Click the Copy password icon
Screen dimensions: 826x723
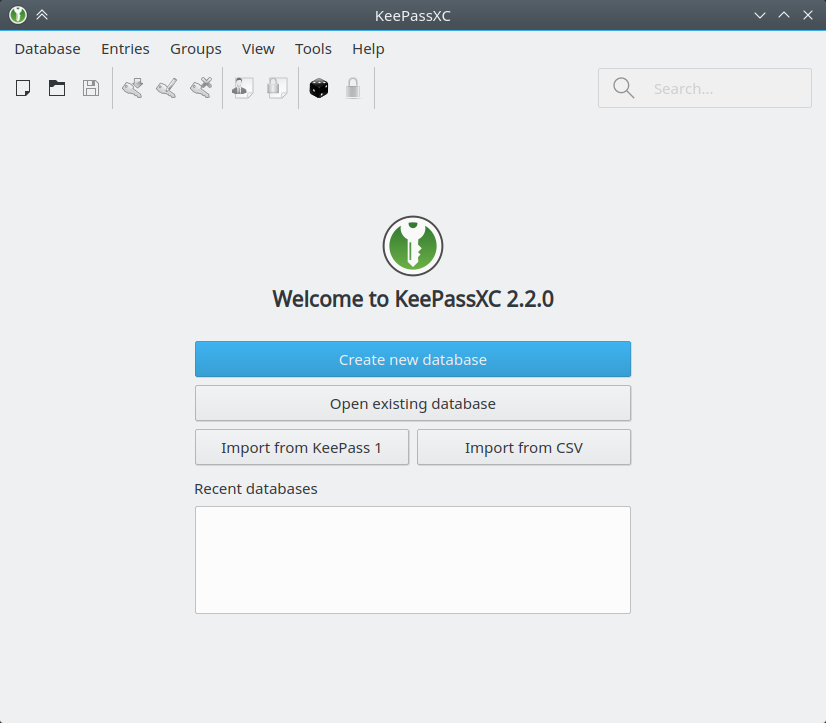coord(277,88)
